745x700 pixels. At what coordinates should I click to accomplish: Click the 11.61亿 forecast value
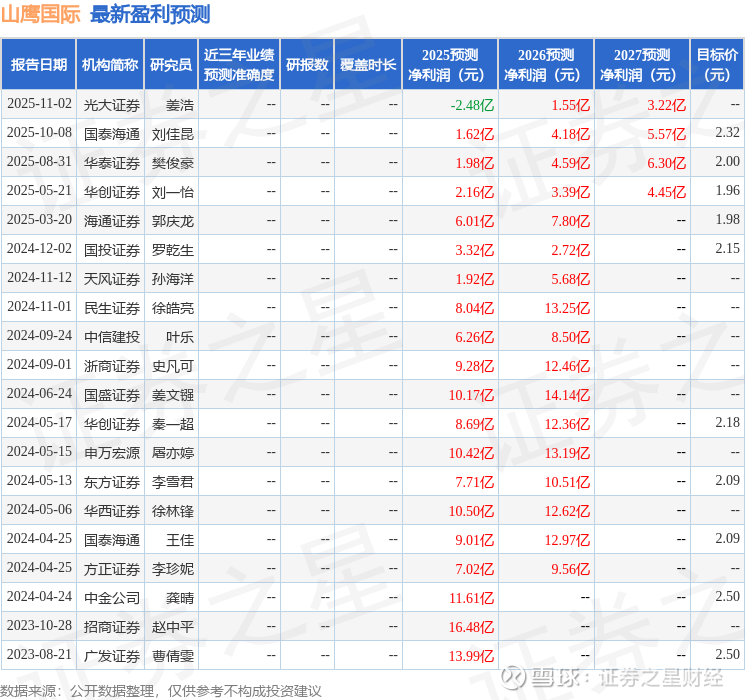point(471,597)
